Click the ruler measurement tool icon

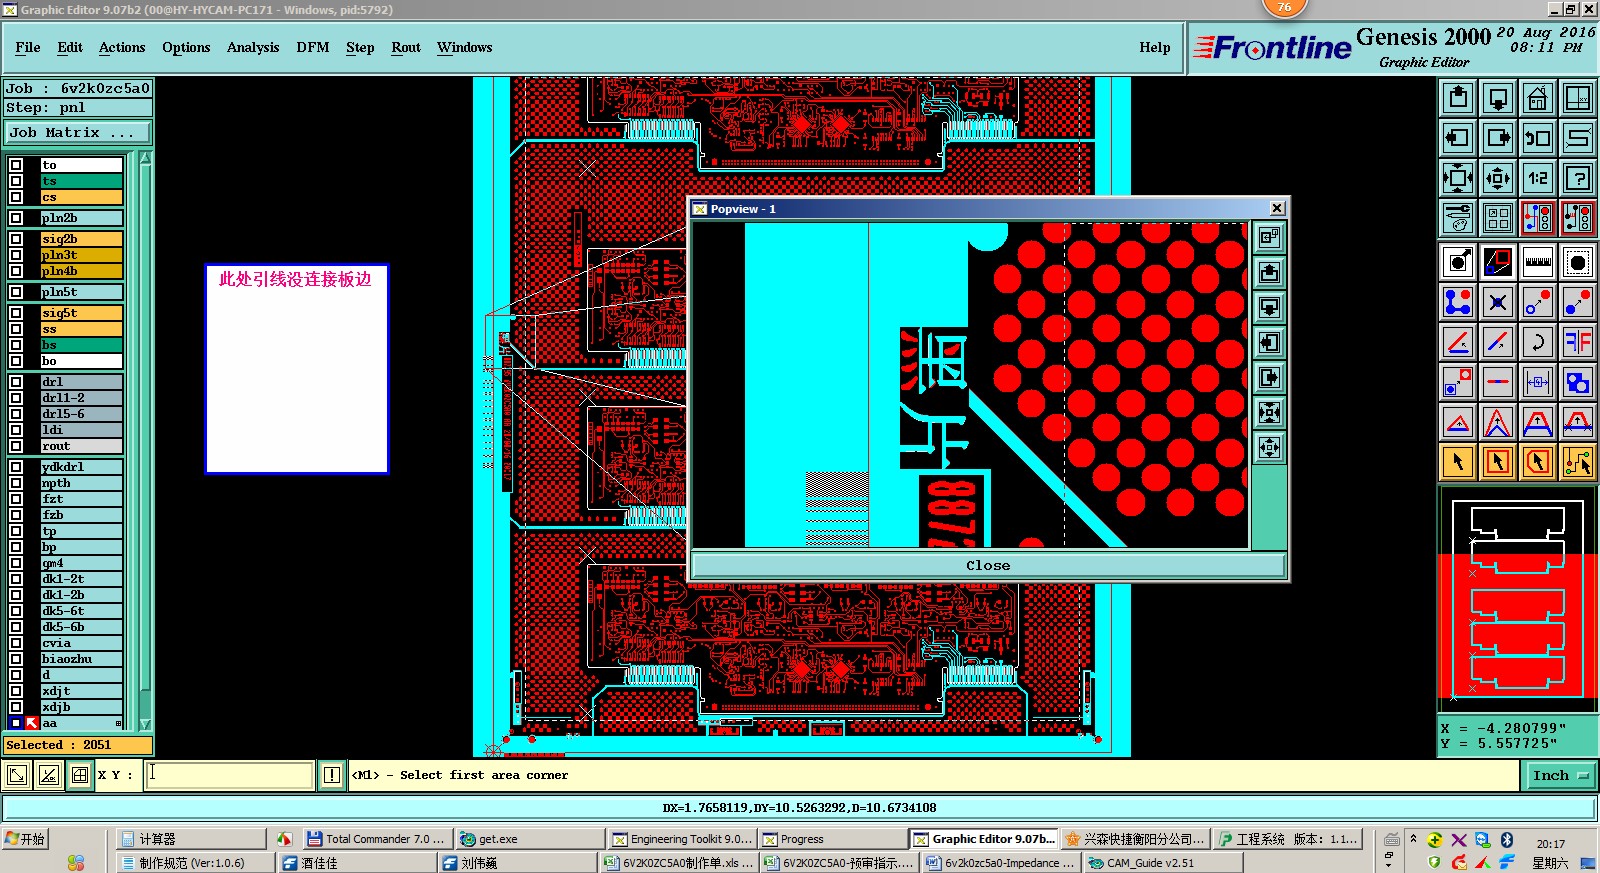(1538, 262)
